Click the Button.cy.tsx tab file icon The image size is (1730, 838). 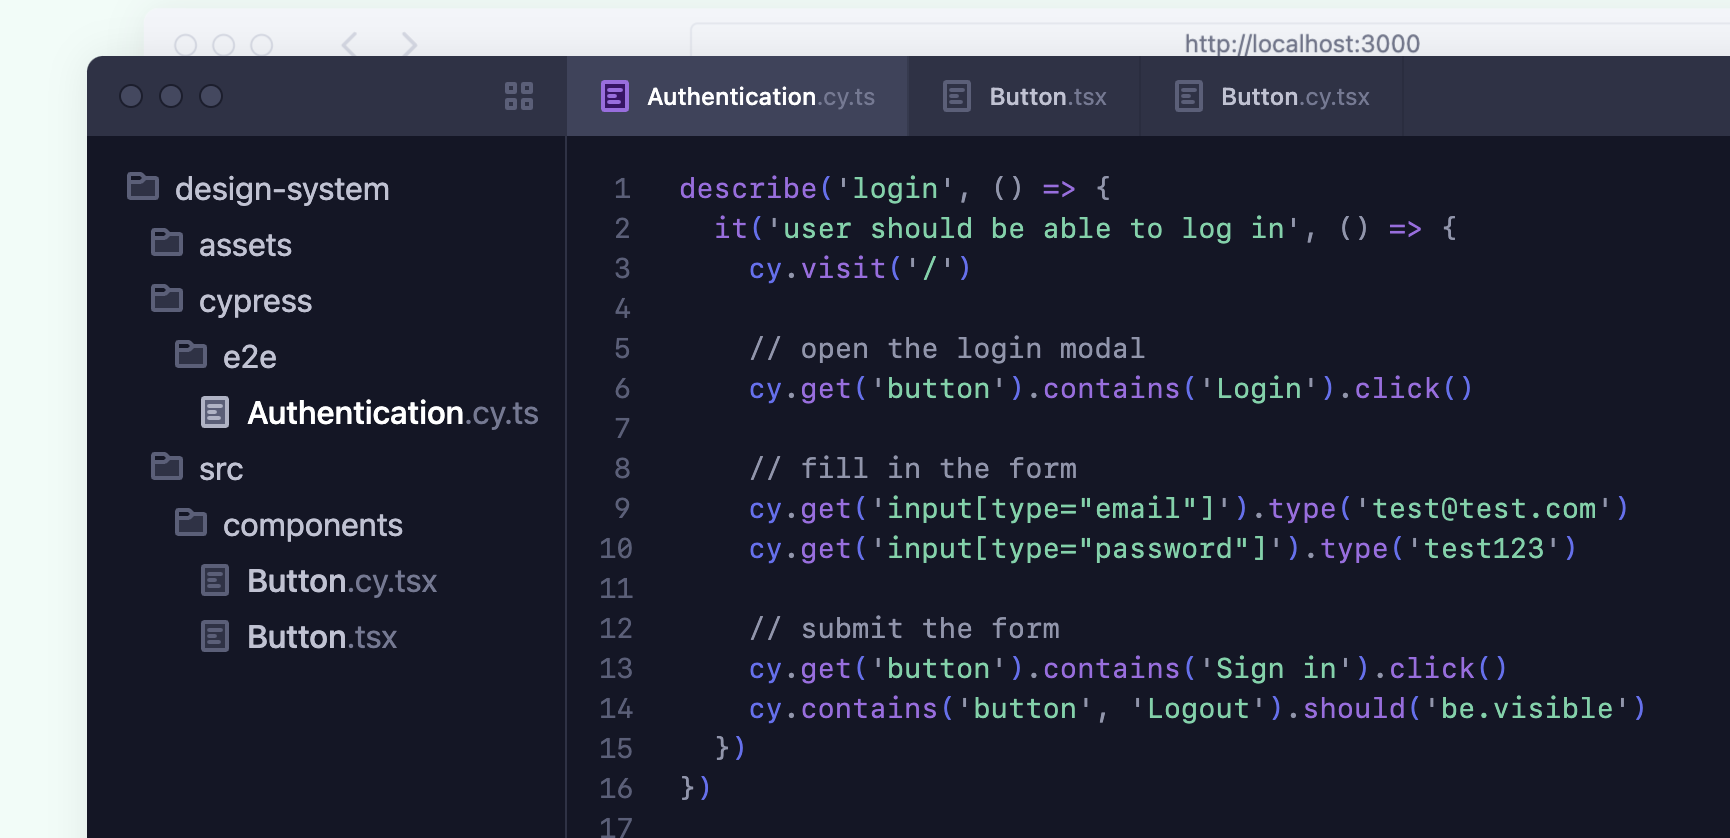tap(1189, 96)
